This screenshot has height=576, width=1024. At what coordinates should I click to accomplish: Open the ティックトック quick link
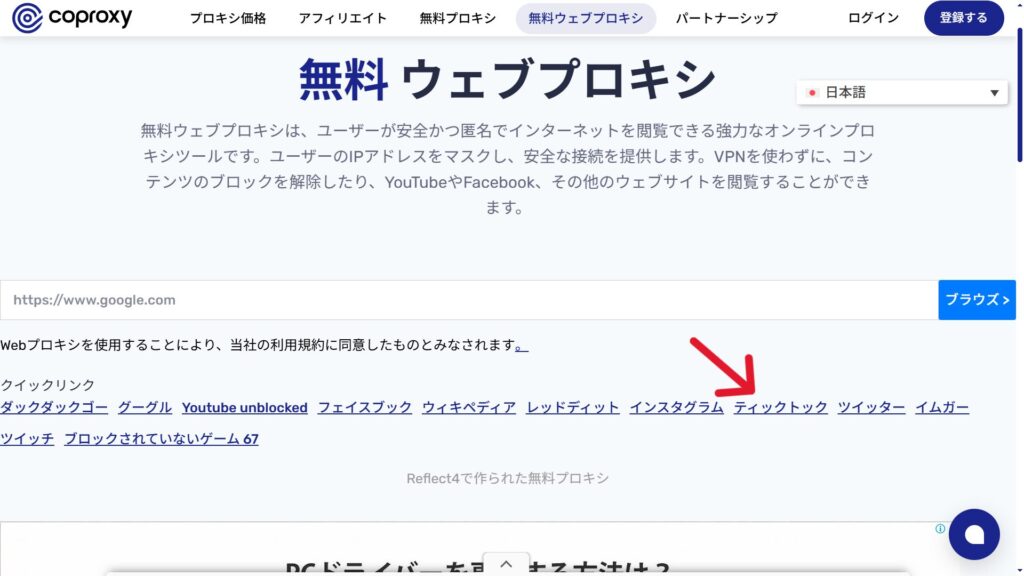pos(780,407)
